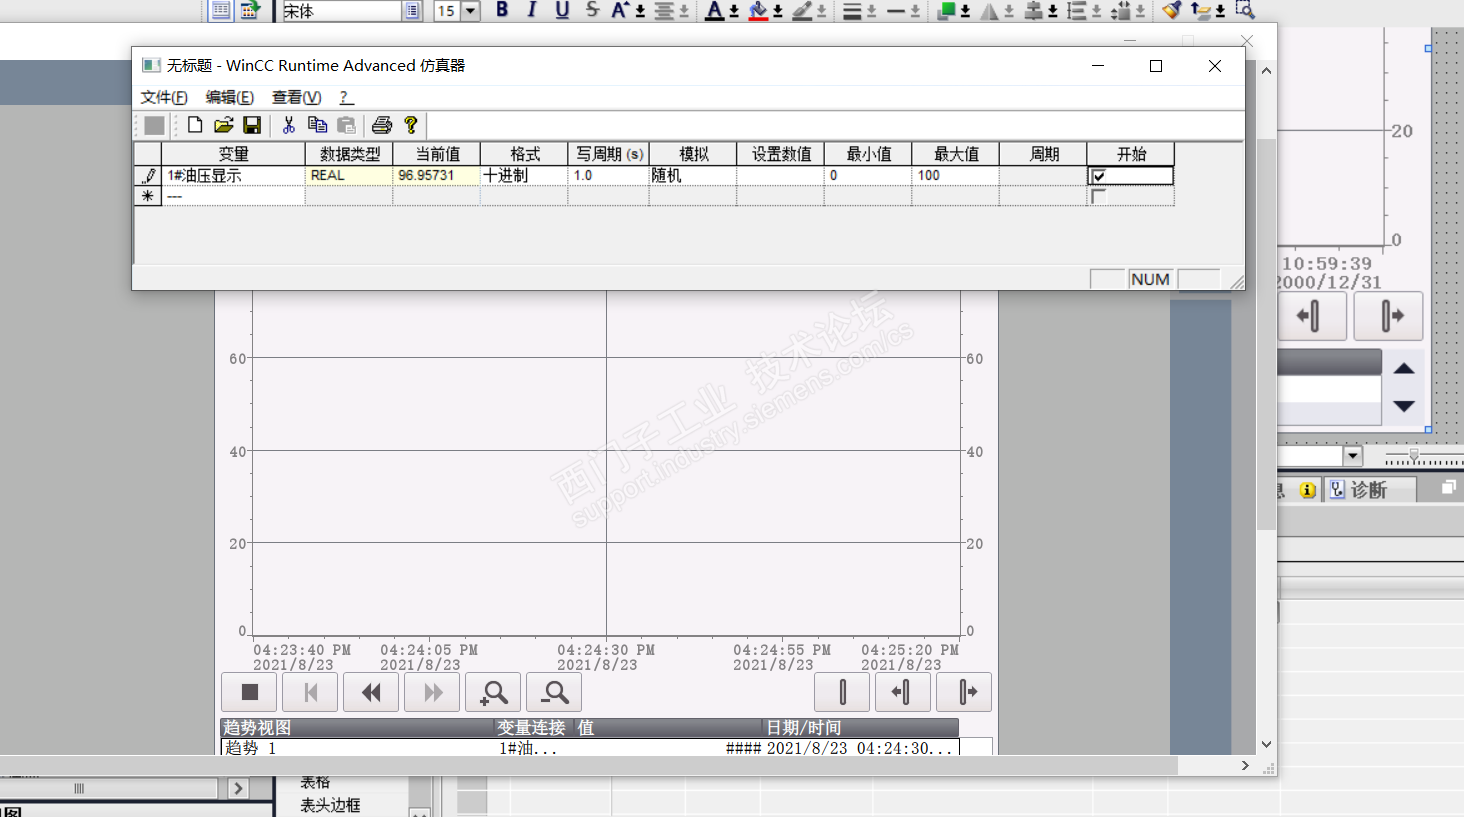This screenshot has width=1464, height=817.
Task: Toggle the Start checkbox in the empty row
Action: pos(1099,197)
